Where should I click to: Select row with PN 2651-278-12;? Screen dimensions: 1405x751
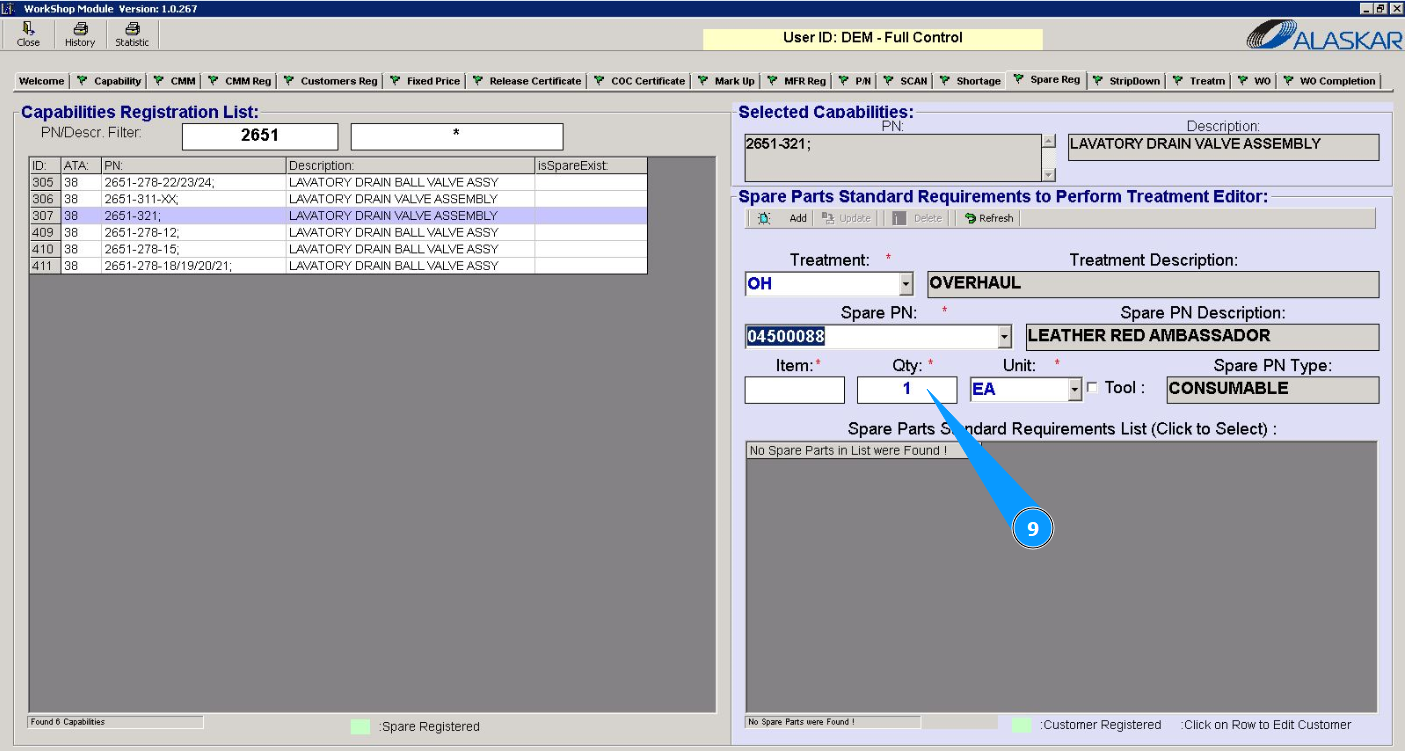pos(338,232)
